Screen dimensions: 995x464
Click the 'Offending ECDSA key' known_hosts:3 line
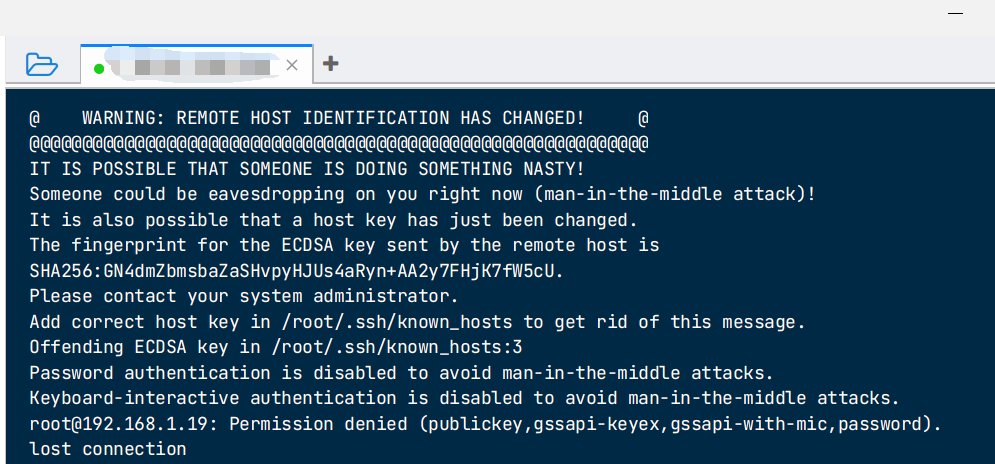click(275, 347)
